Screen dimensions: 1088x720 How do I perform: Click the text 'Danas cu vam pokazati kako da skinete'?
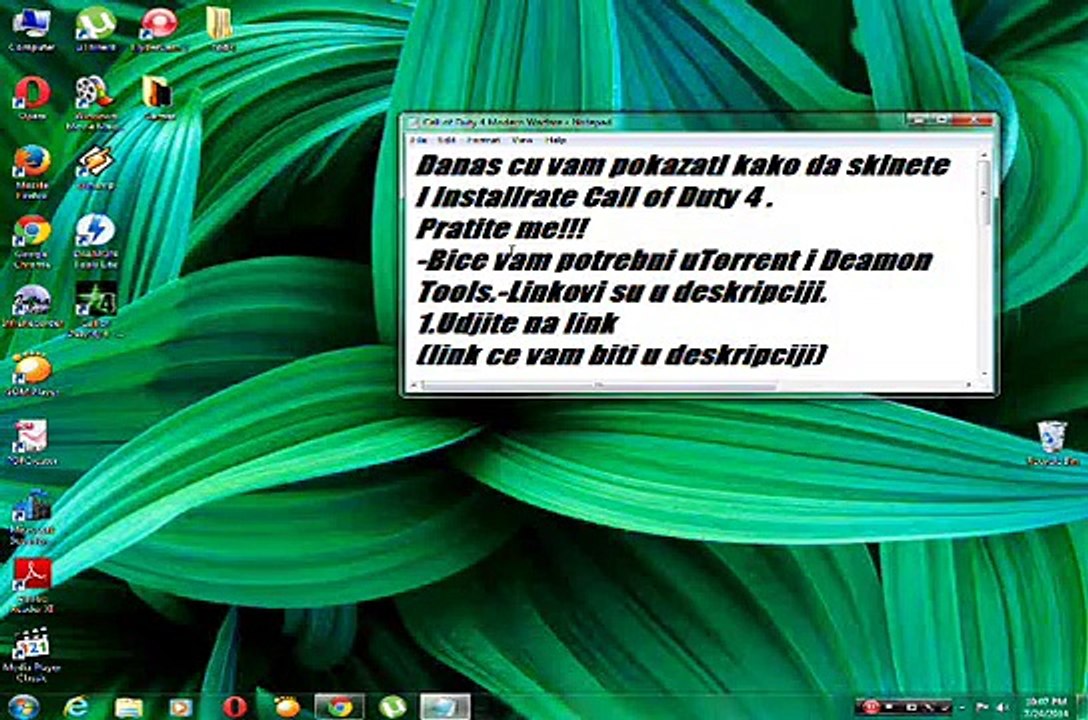683,166
